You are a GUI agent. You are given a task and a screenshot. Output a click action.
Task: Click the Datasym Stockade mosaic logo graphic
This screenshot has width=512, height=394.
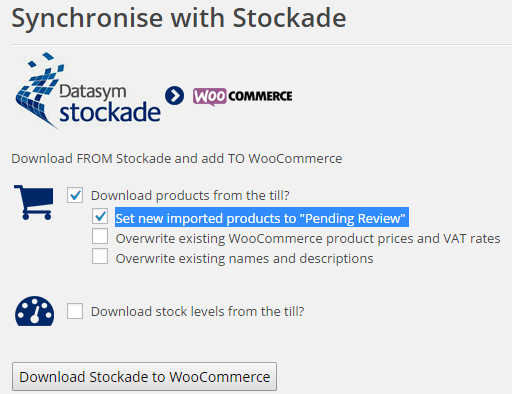pyautogui.click(x=38, y=90)
